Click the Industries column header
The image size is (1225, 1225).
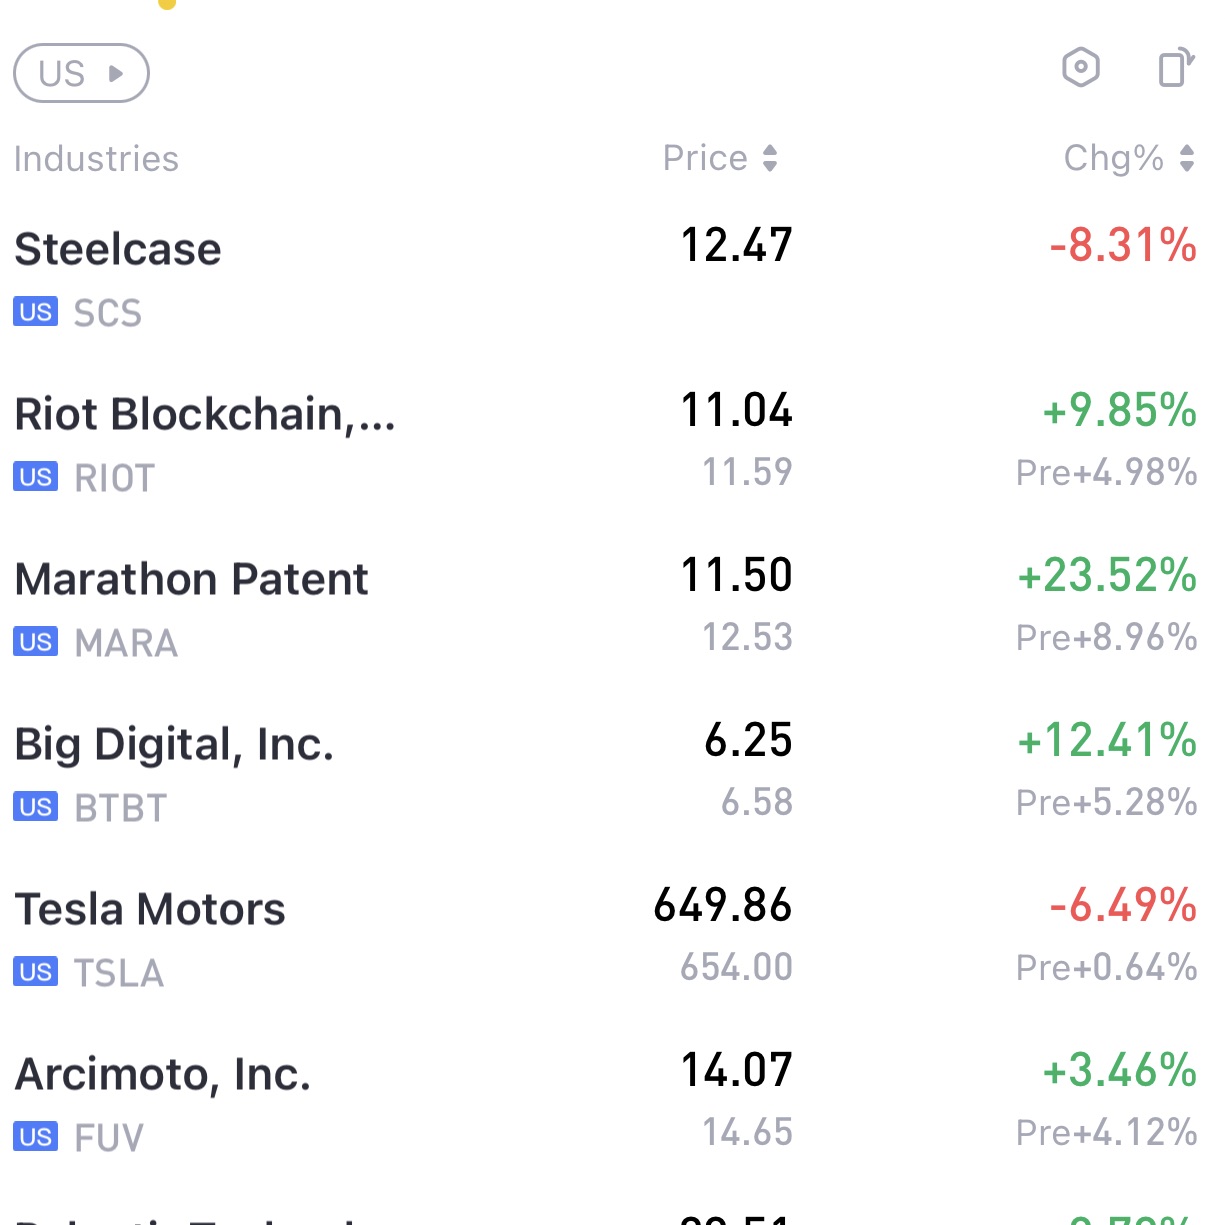coord(96,159)
